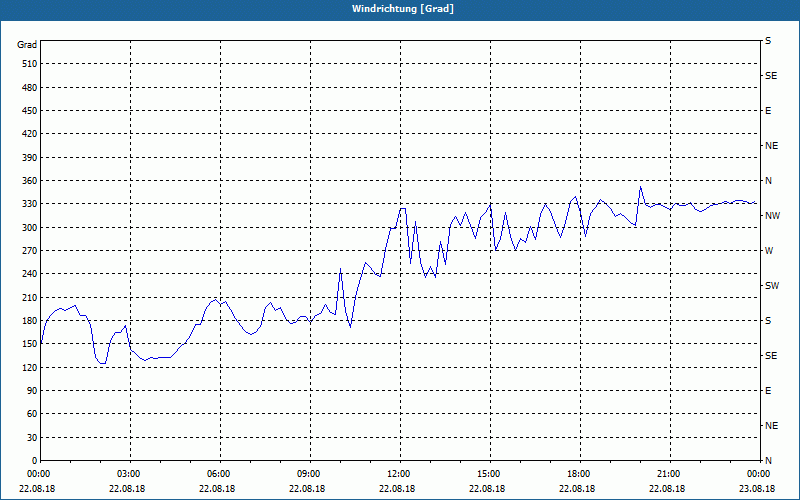Pick the 360 degree axis label
Screen dimensions: 800x500
point(30,181)
